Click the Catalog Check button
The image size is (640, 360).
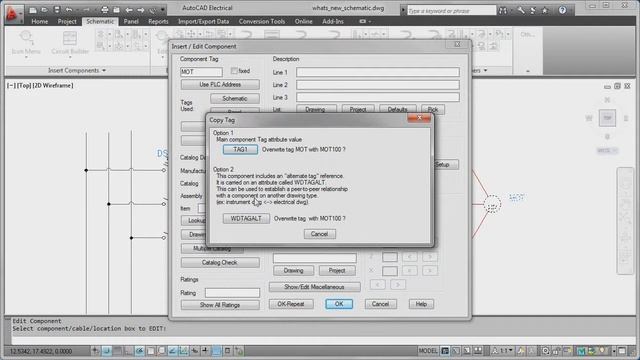[220, 262]
